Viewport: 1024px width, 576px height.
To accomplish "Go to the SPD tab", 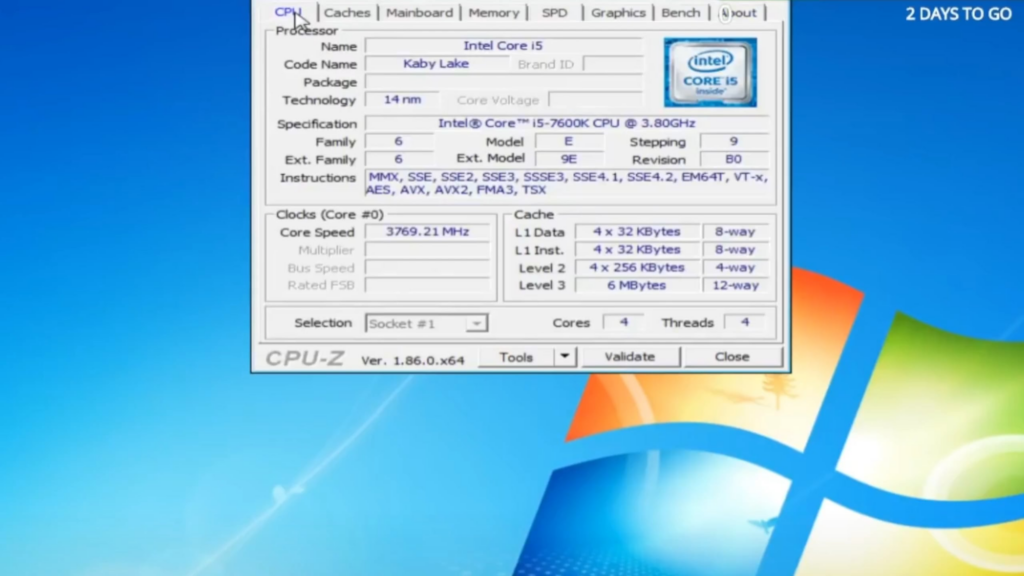I will point(554,12).
